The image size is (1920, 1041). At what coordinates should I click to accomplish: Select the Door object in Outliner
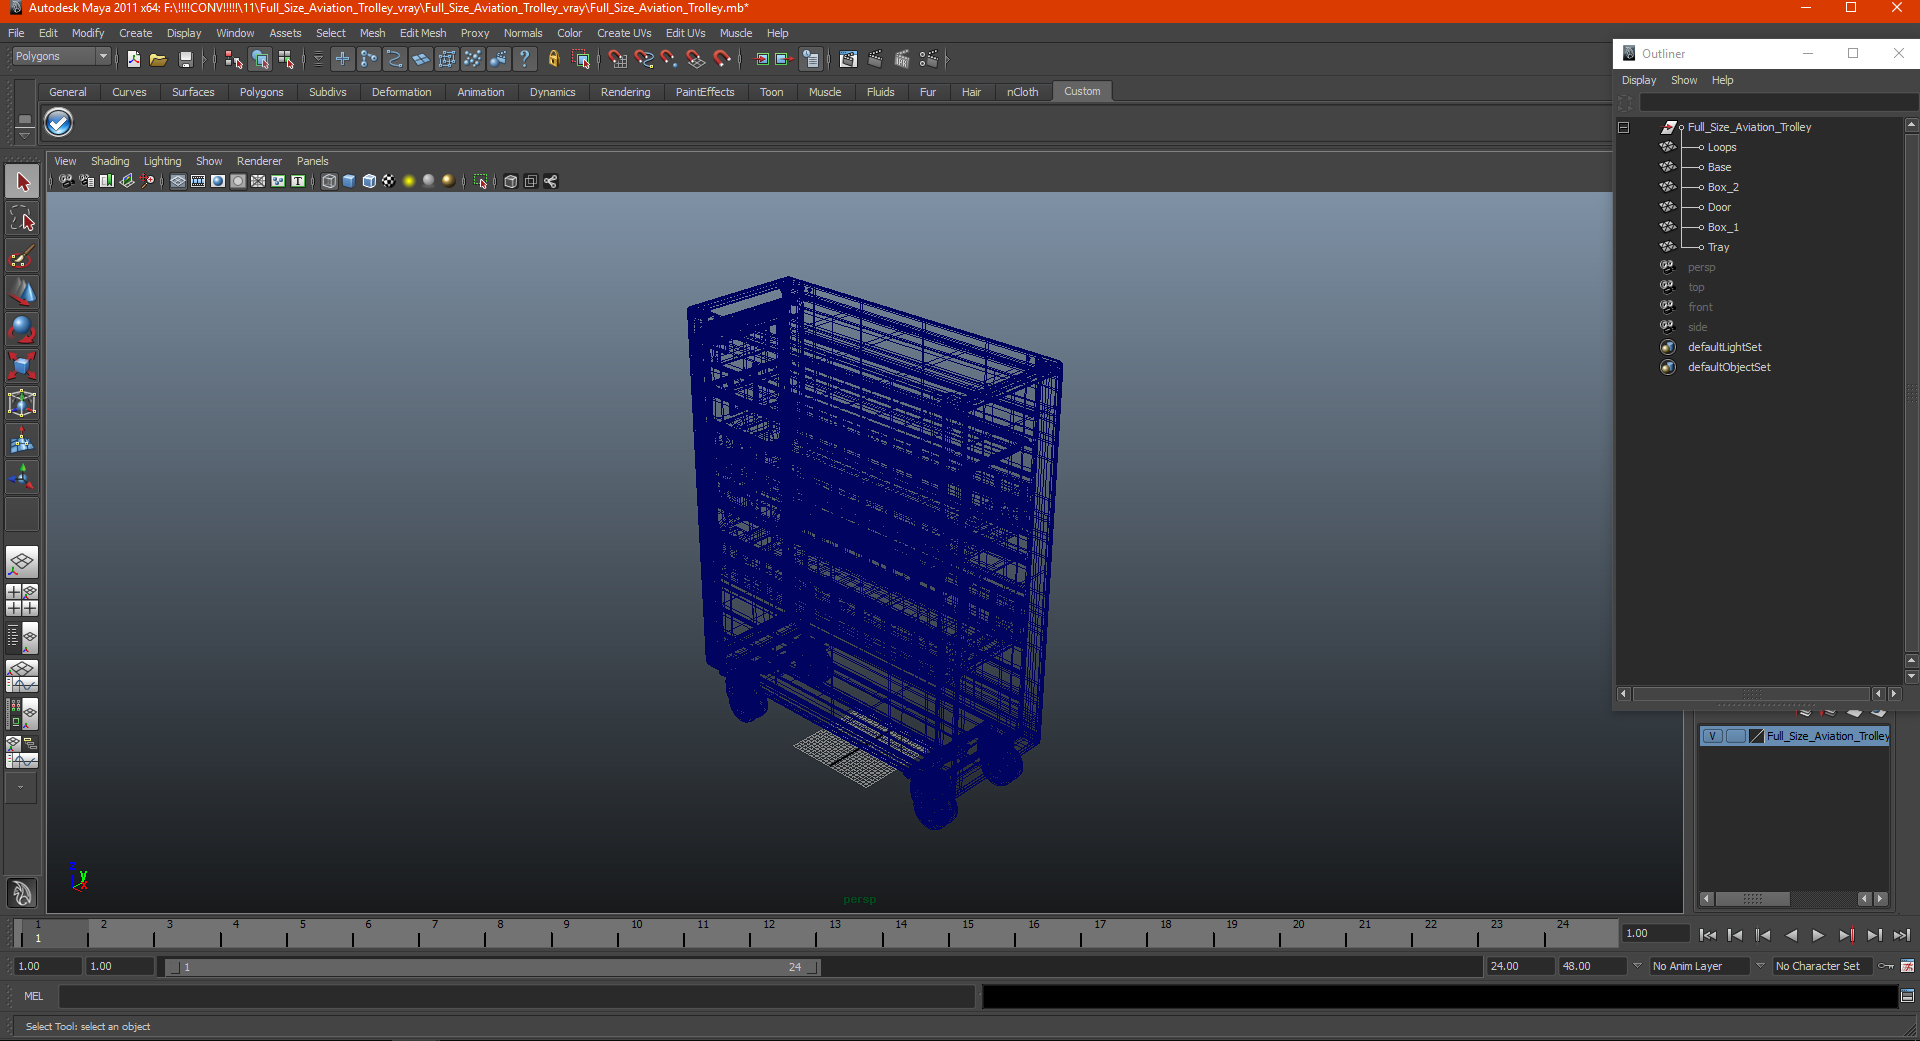[x=1719, y=207]
